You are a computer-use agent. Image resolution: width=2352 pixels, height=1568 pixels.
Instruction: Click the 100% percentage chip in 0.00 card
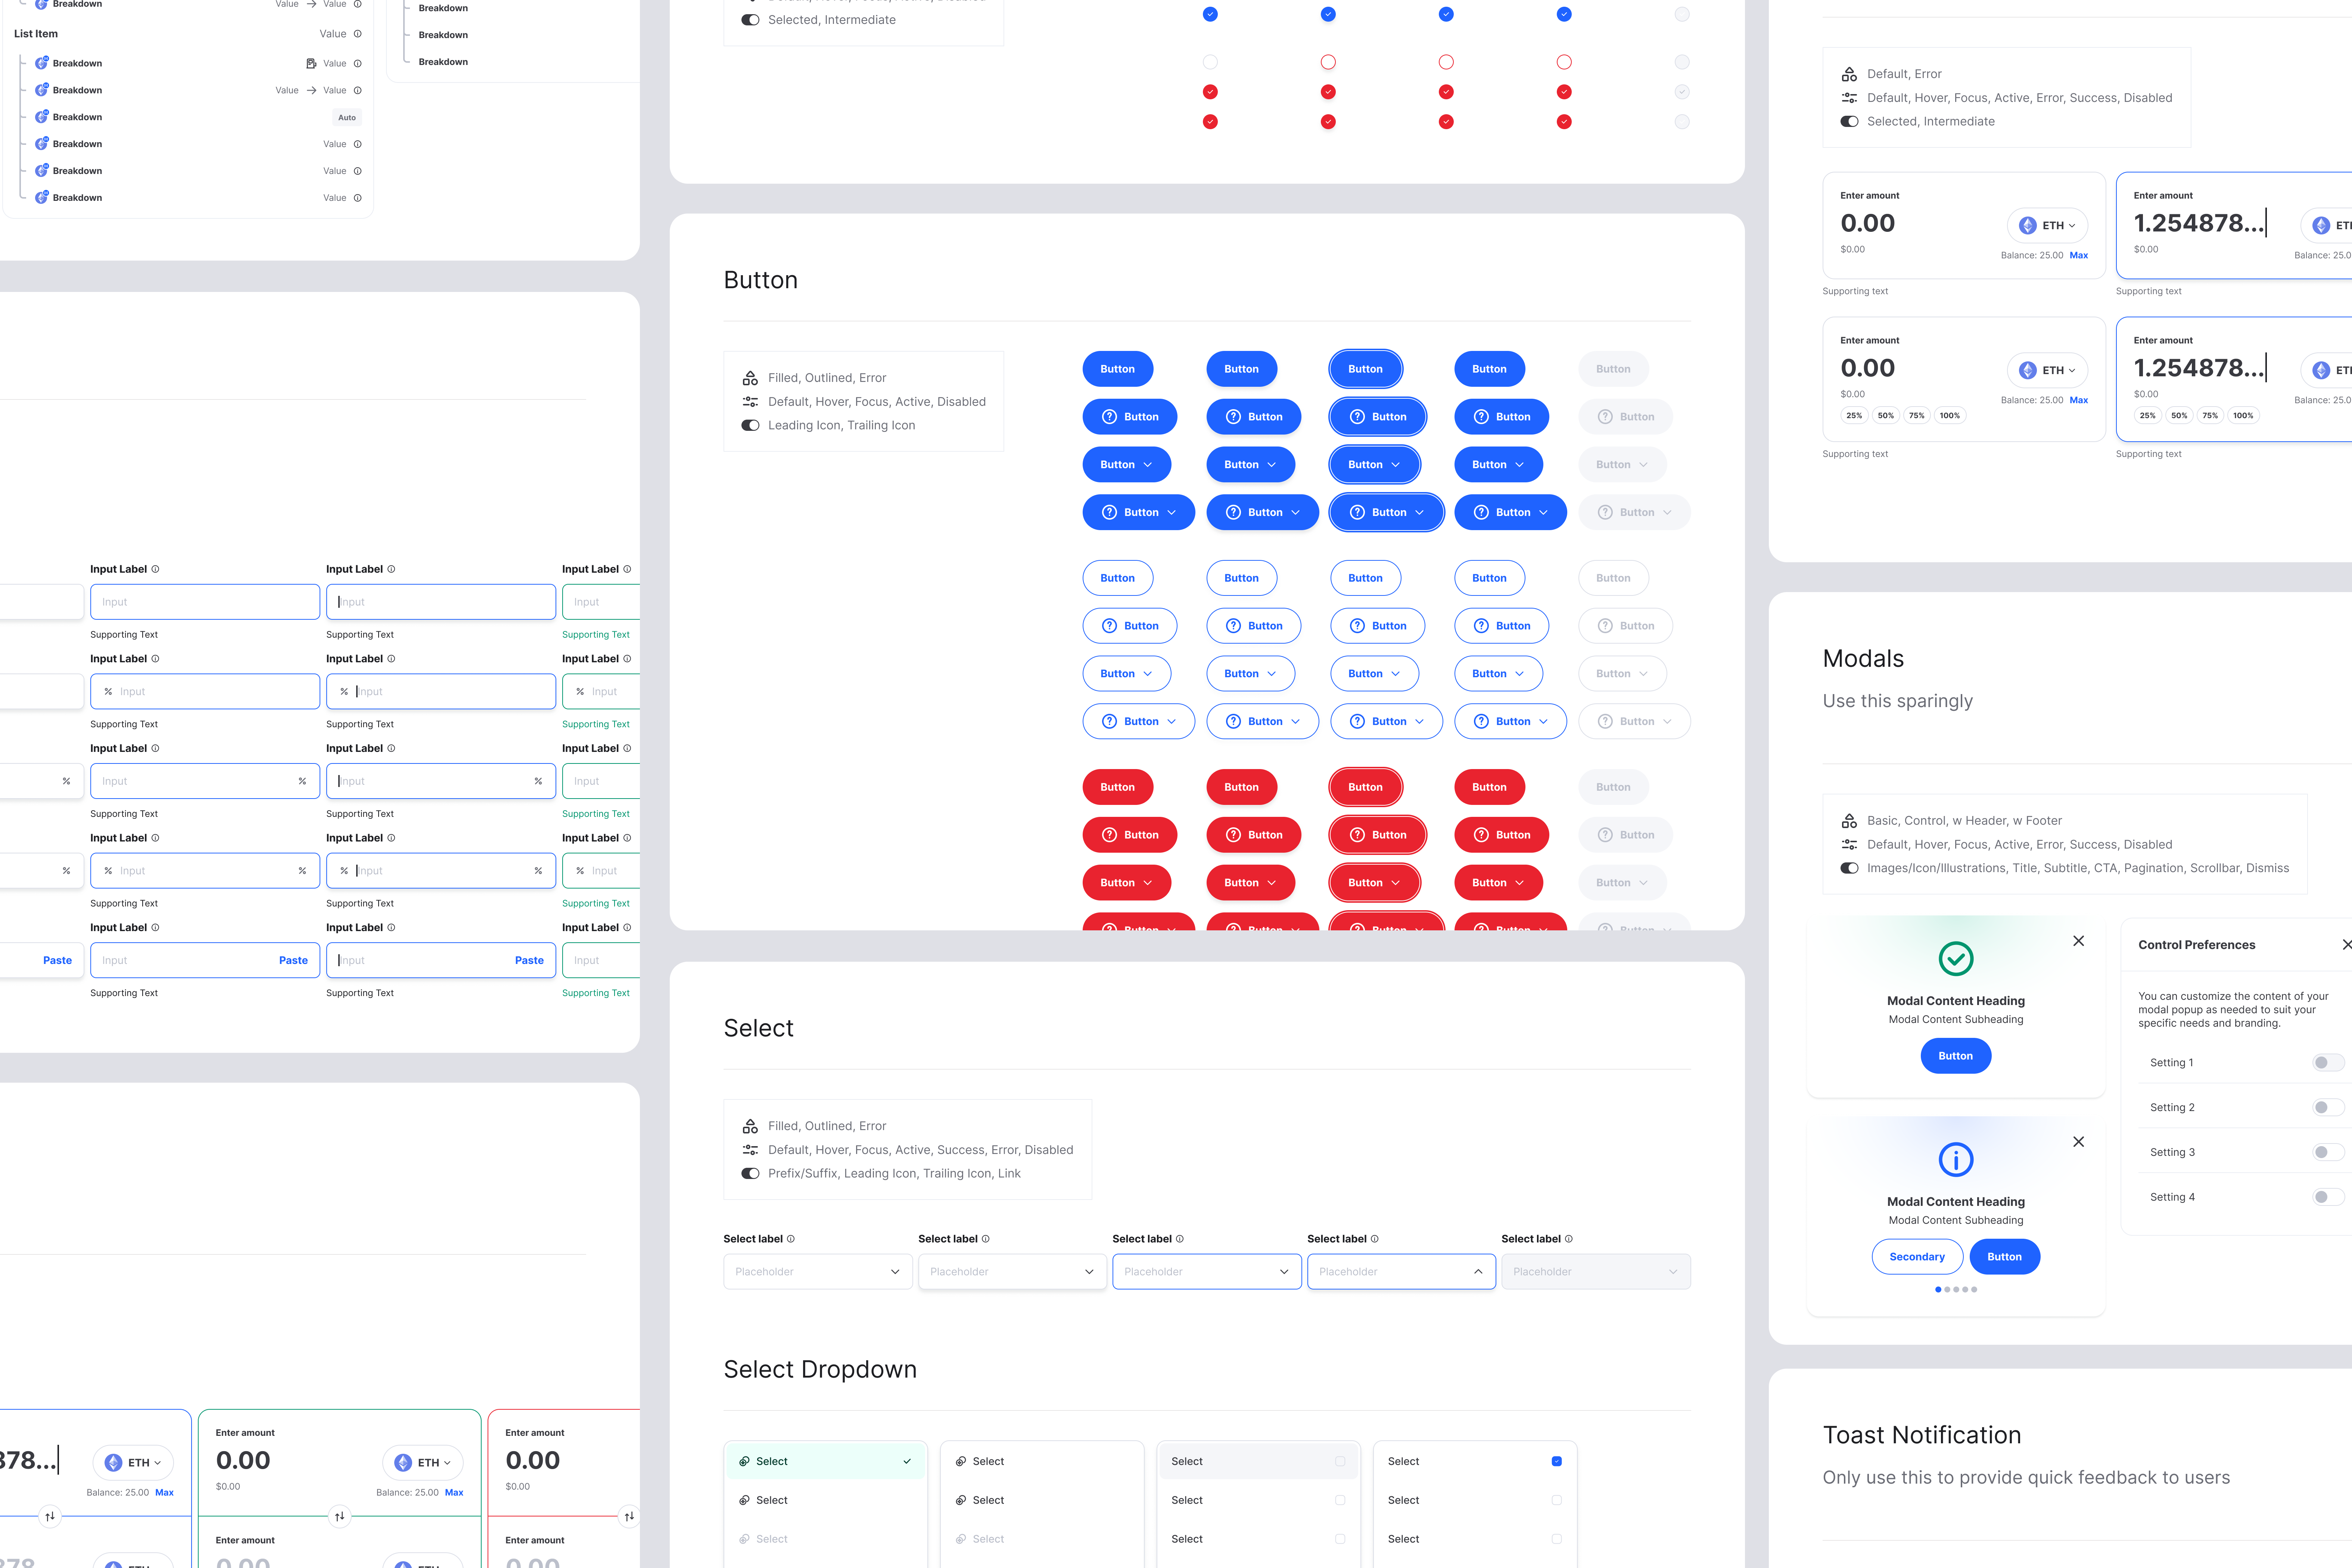coord(1949,416)
